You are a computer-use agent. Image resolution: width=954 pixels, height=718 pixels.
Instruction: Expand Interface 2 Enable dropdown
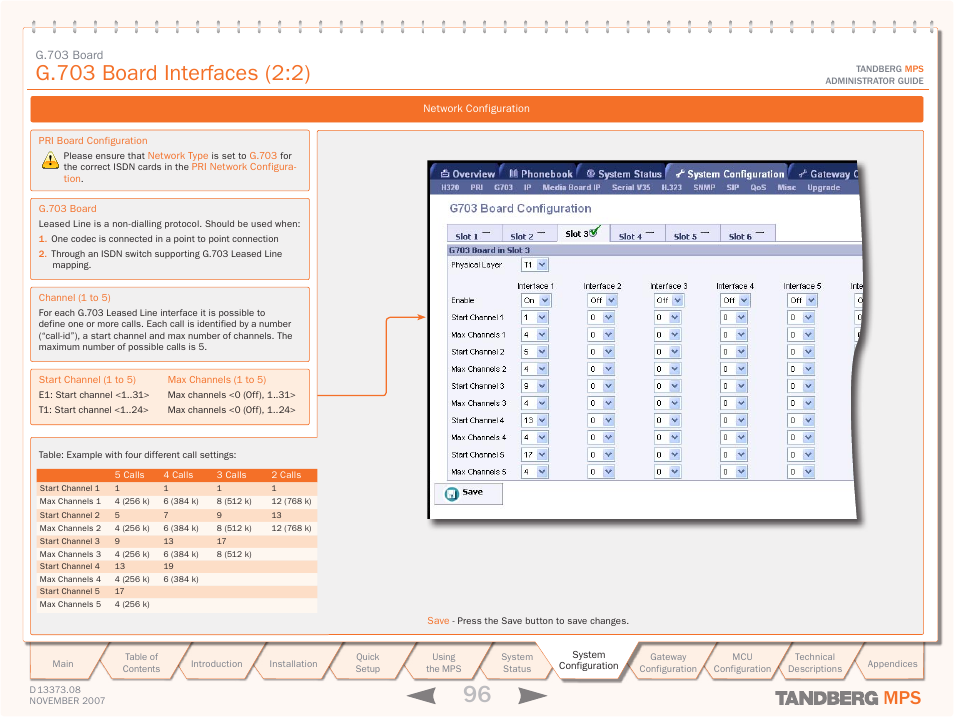(609, 300)
